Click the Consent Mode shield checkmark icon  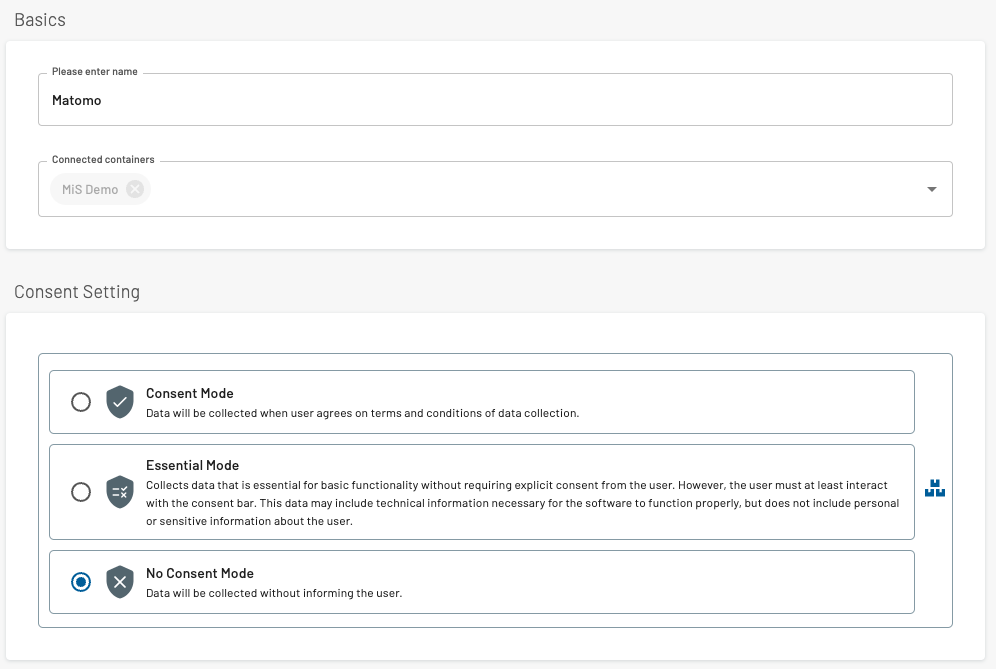(120, 402)
